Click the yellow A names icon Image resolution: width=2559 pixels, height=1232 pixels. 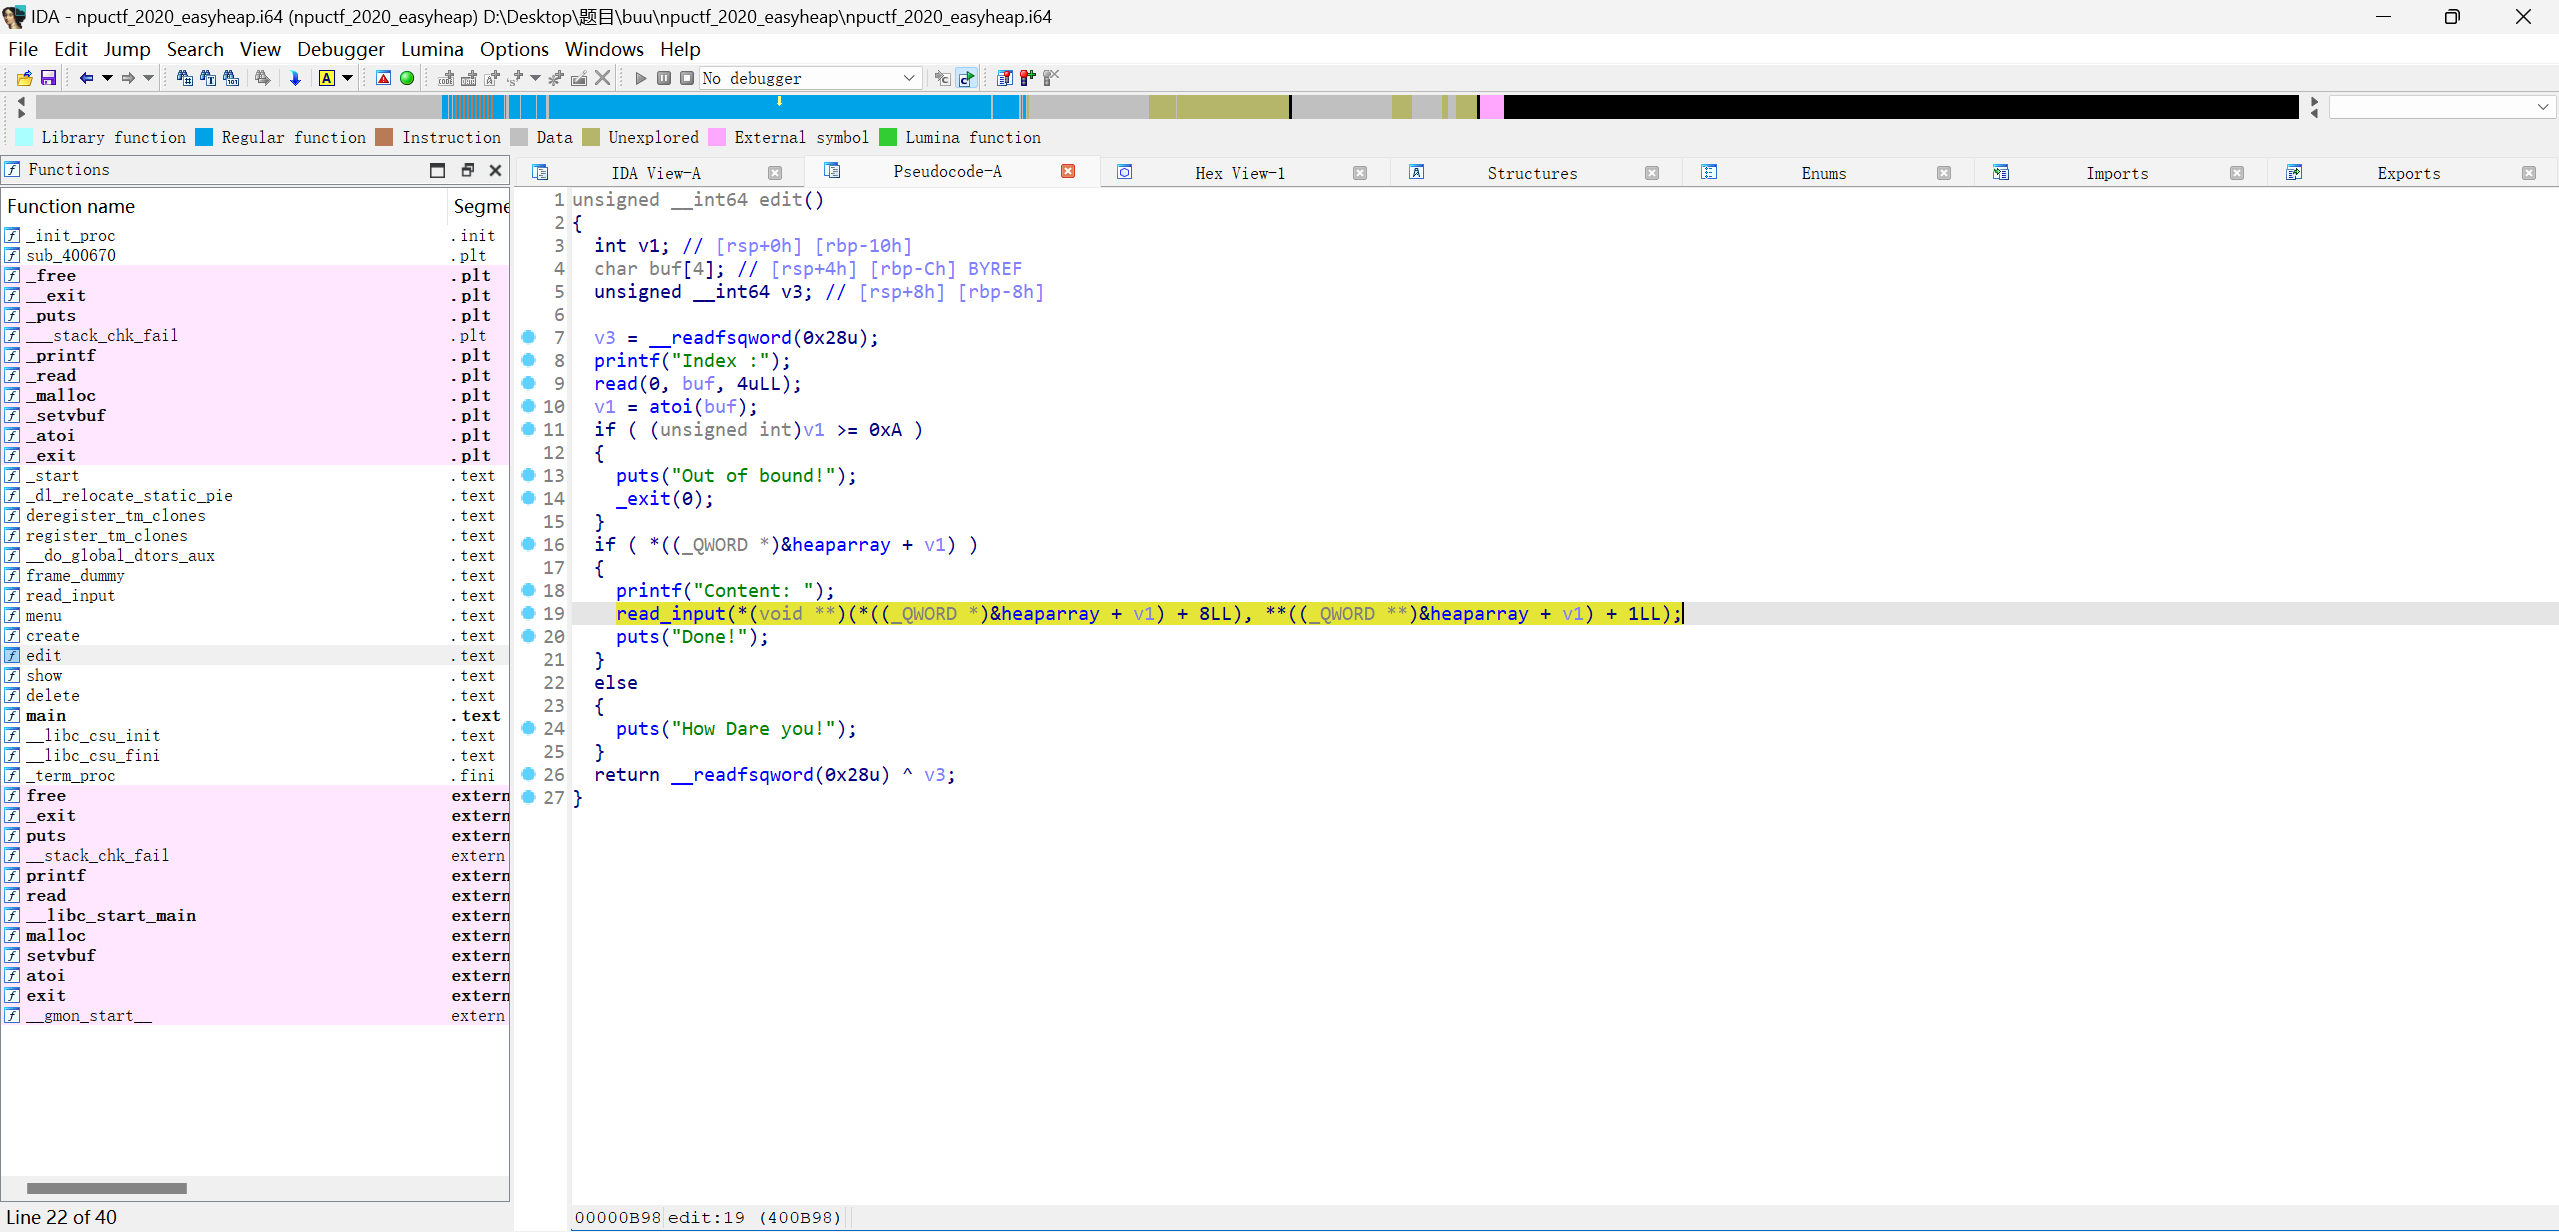pos(327,78)
